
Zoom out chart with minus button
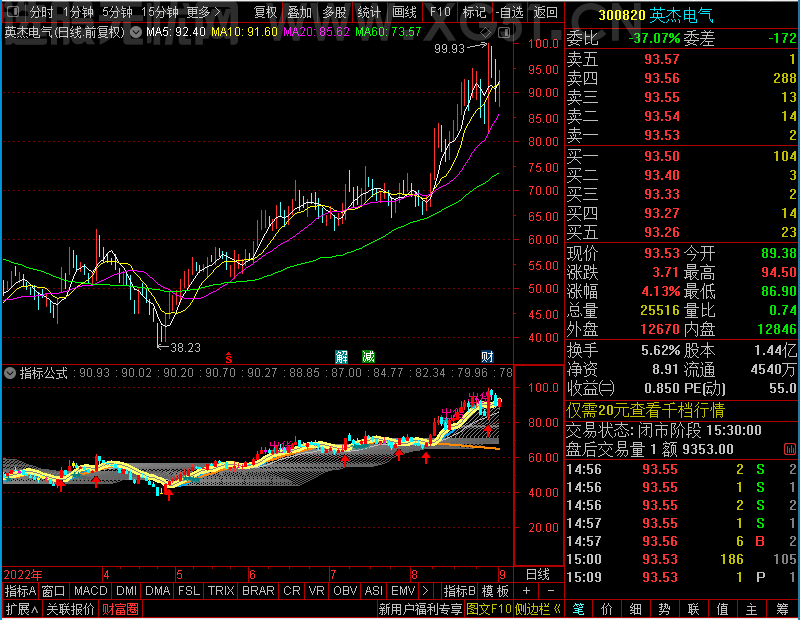coord(551,591)
